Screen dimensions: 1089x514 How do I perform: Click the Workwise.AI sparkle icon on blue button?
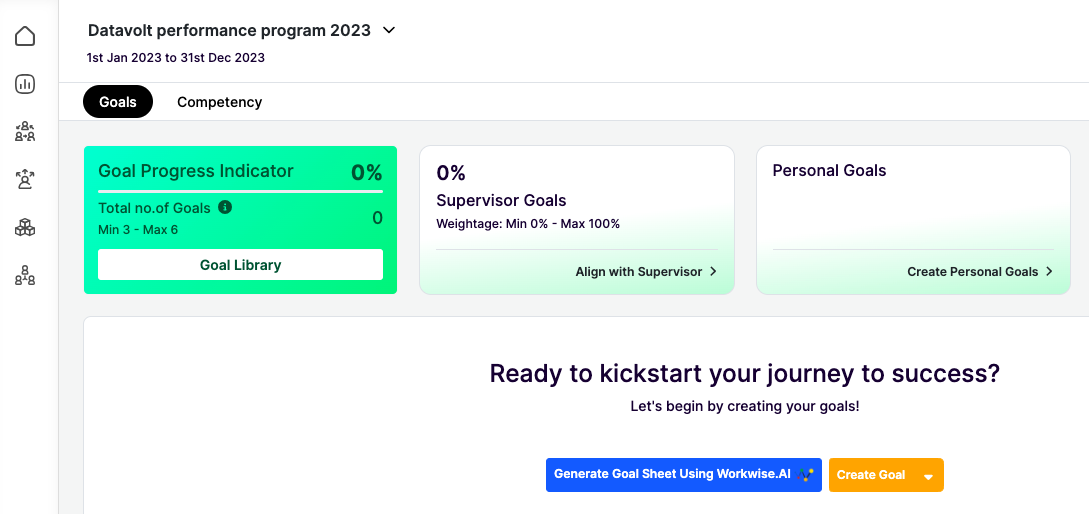(x=806, y=474)
